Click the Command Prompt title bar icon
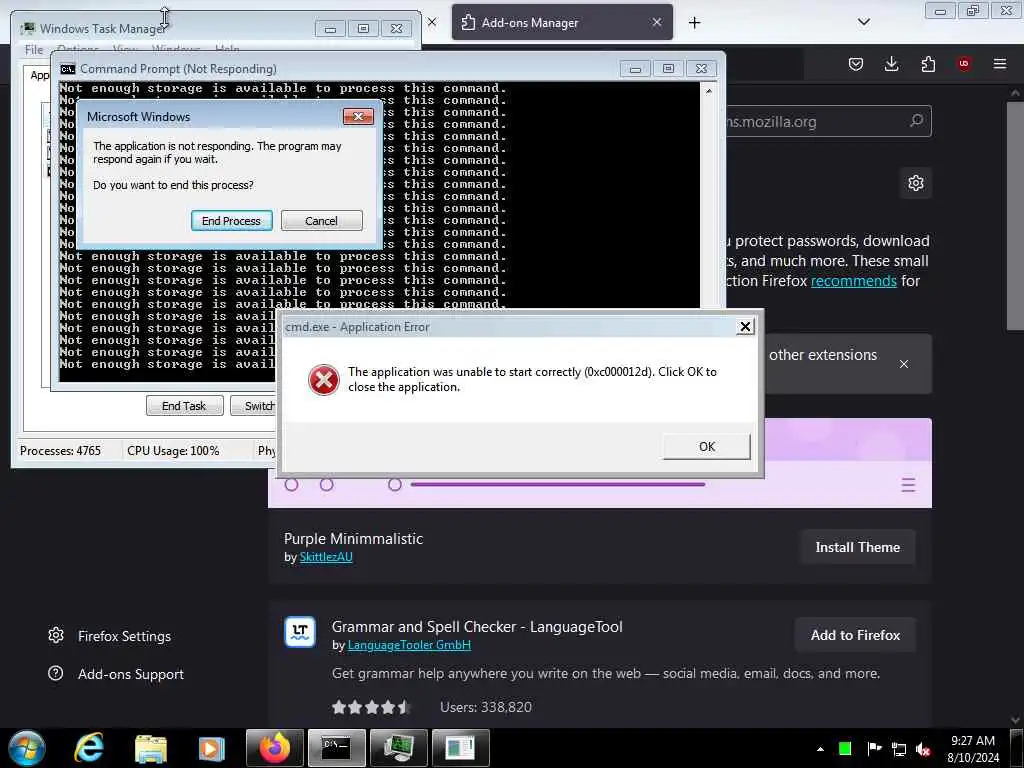 67,69
